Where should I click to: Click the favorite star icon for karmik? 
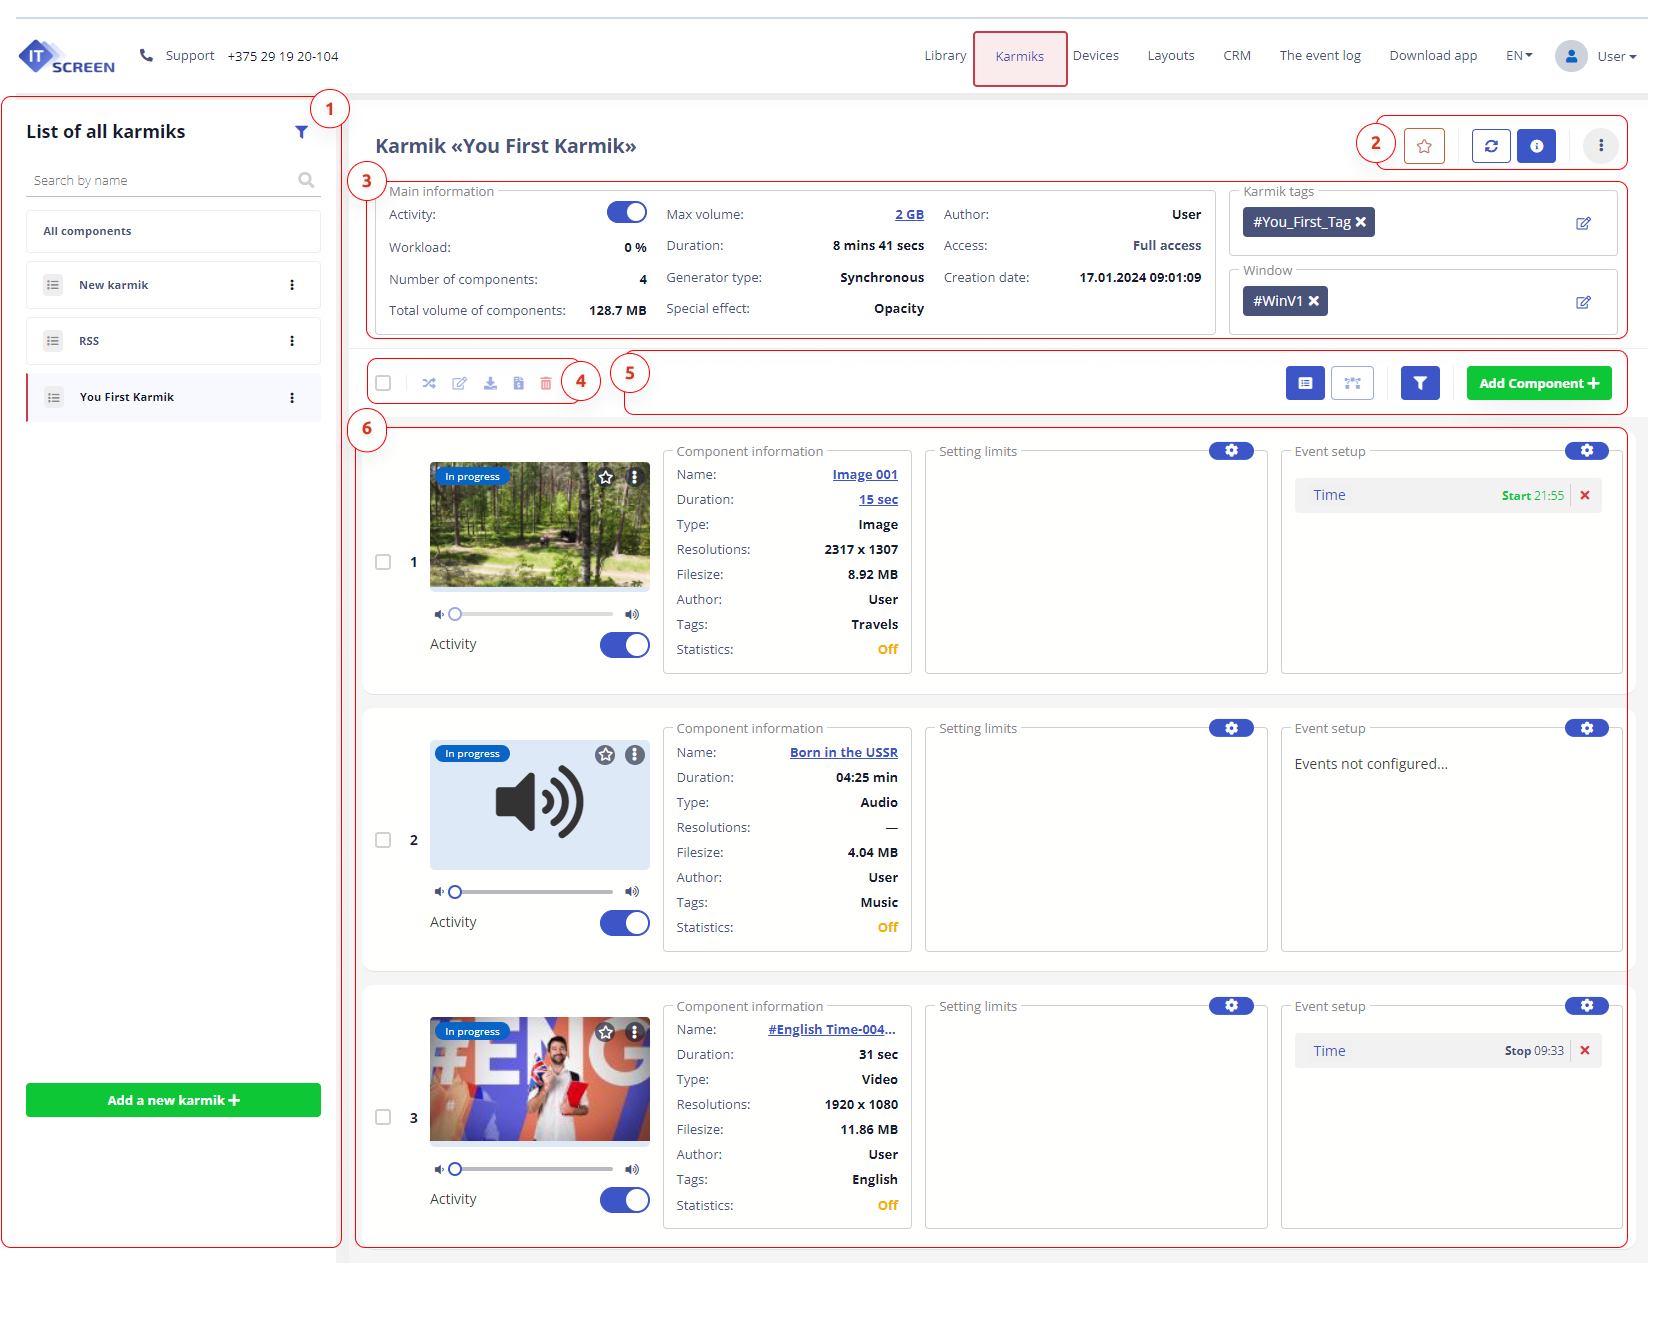(1424, 146)
